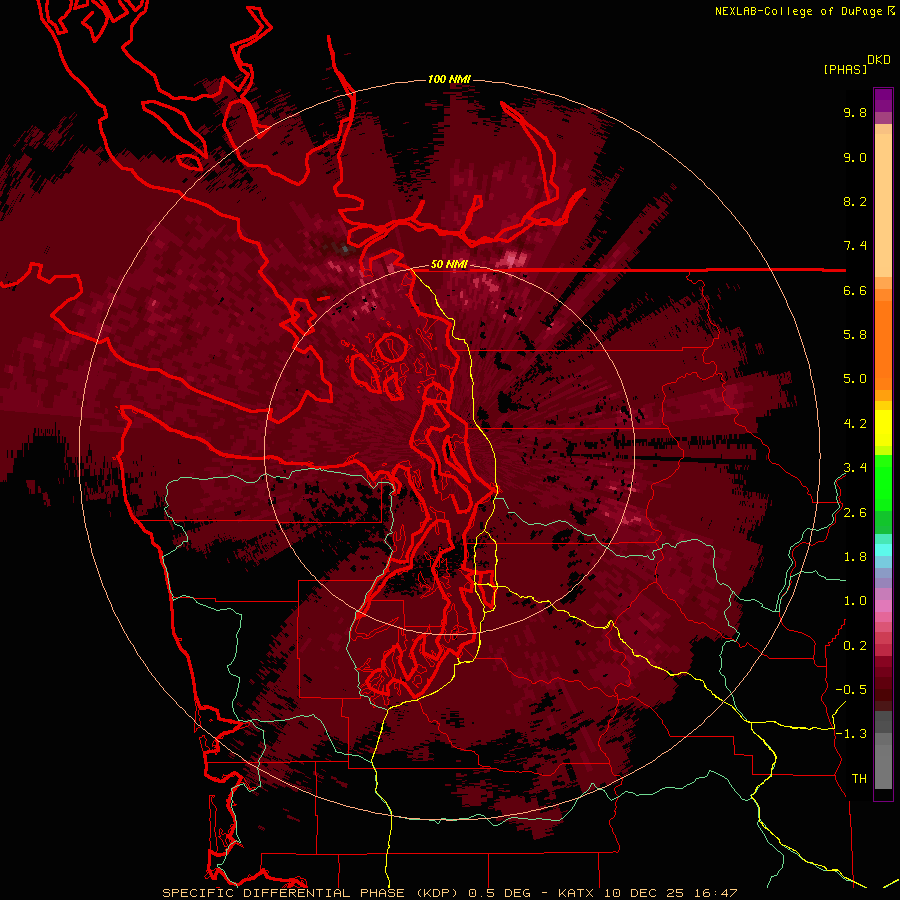The height and width of the screenshot is (900, 900).
Task: Click the purple top segment of color bar
Action: [883, 100]
